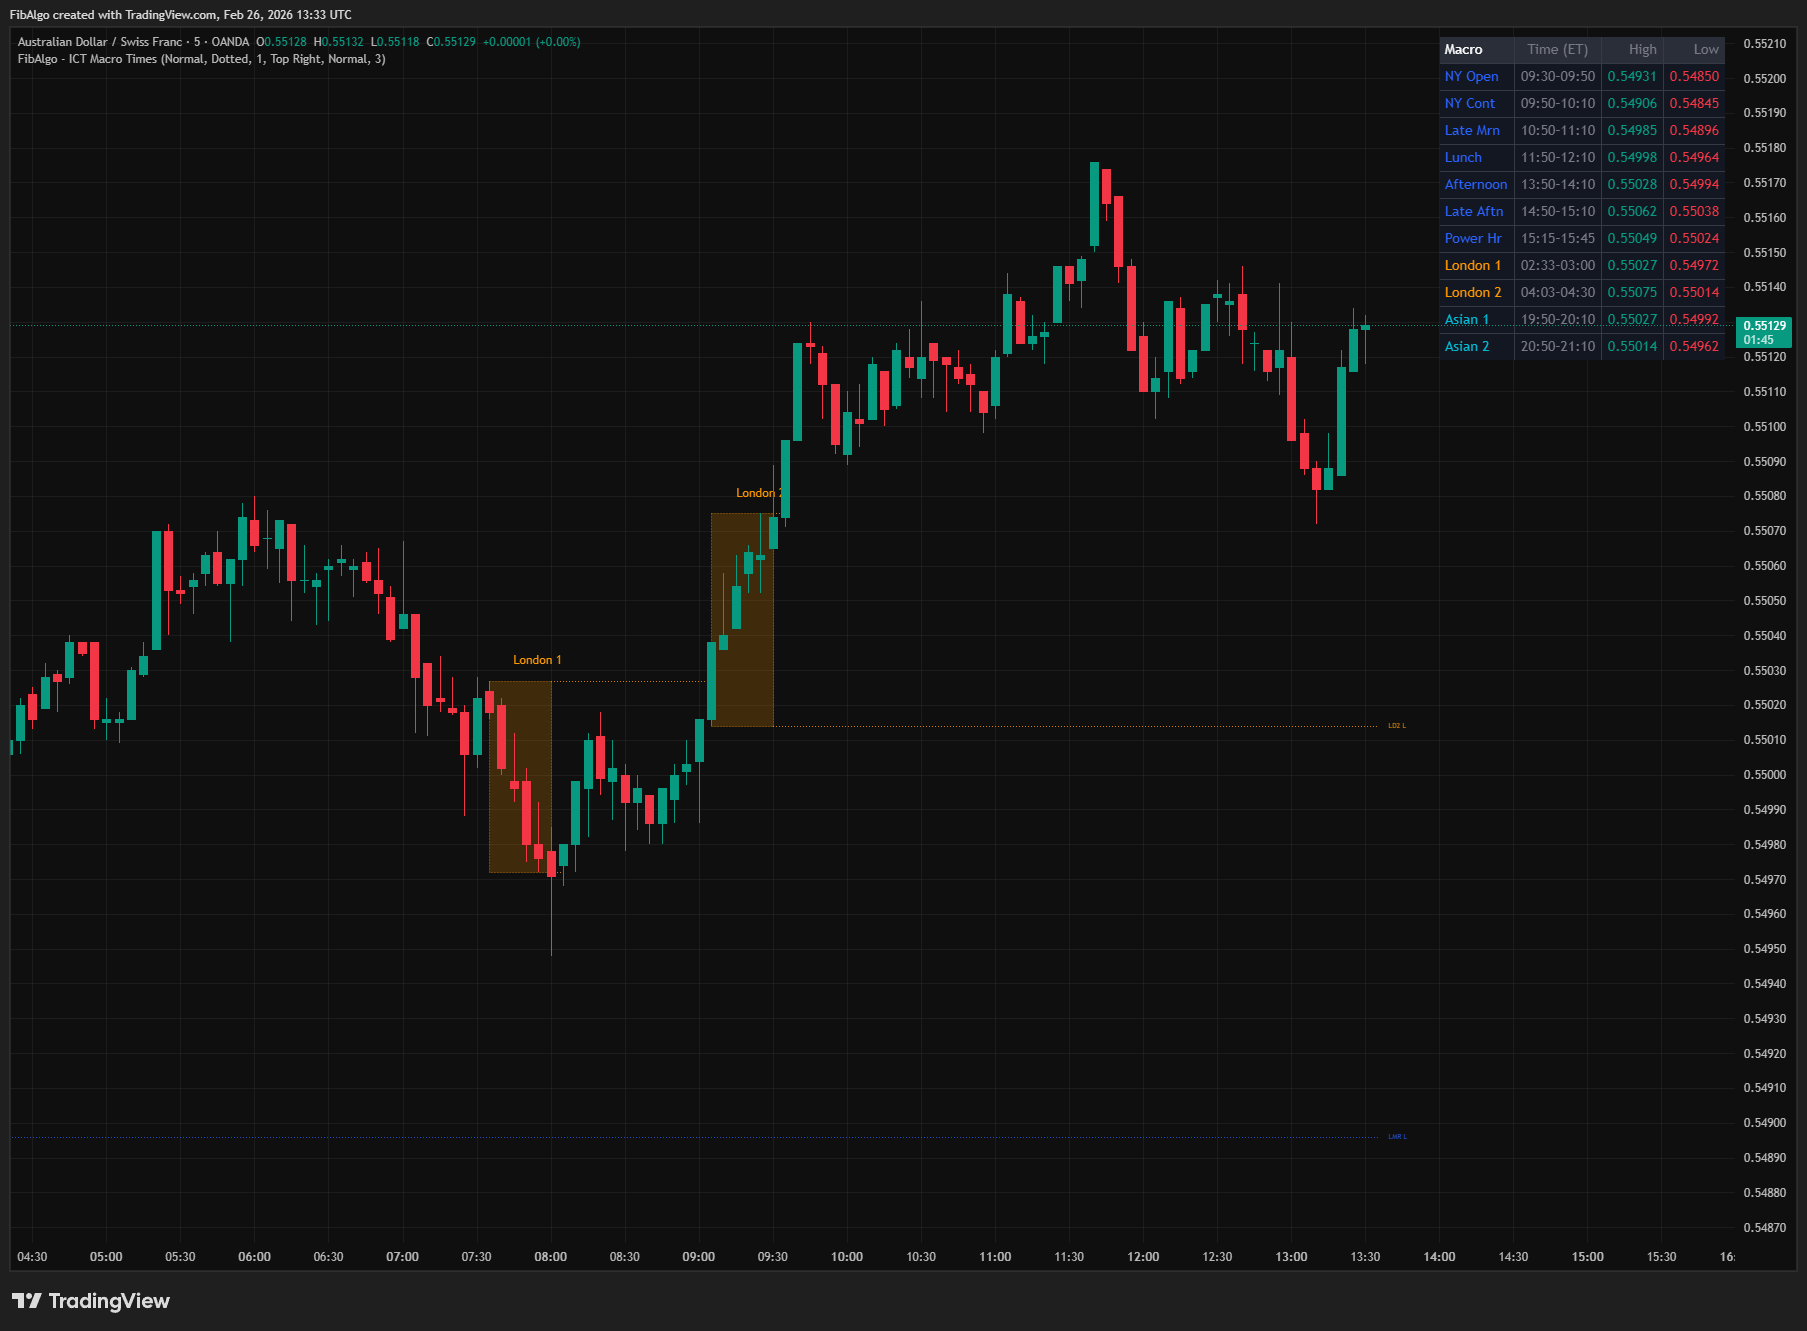
Task: Click the London 1 zone label on chart
Action: (x=537, y=659)
